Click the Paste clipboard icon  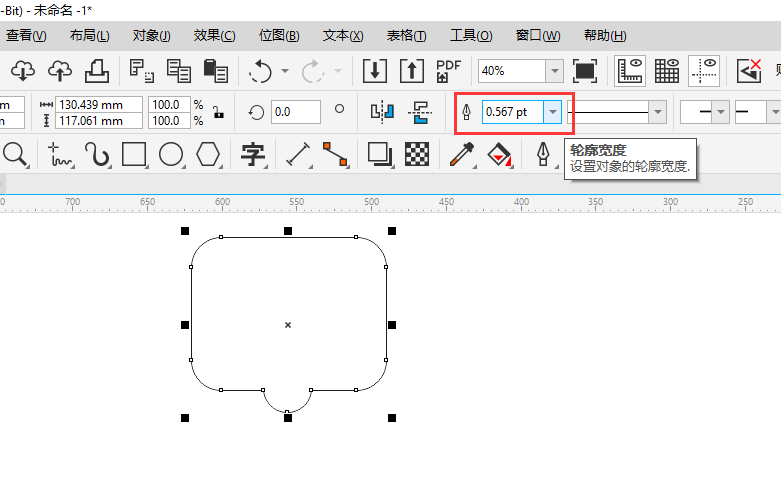coord(216,71)
